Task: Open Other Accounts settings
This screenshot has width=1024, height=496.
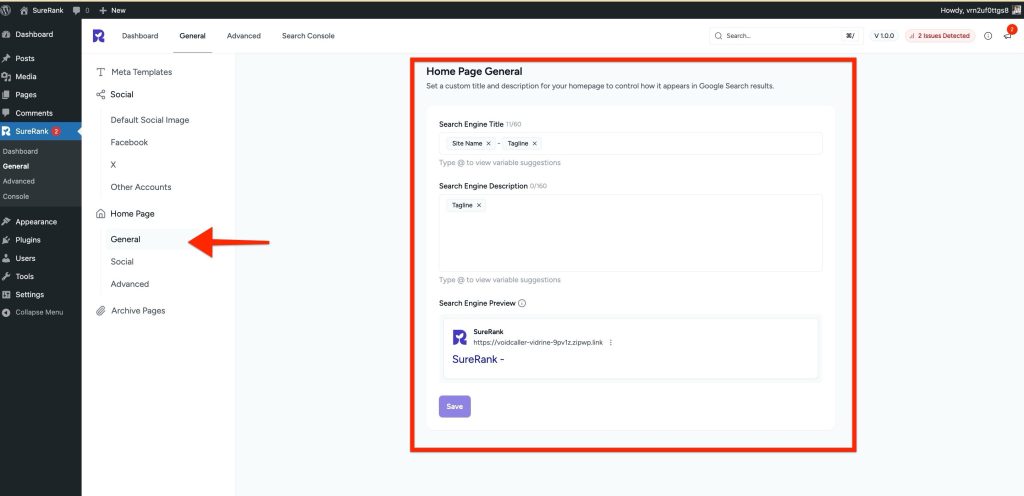Action: (x=141, y=187)
